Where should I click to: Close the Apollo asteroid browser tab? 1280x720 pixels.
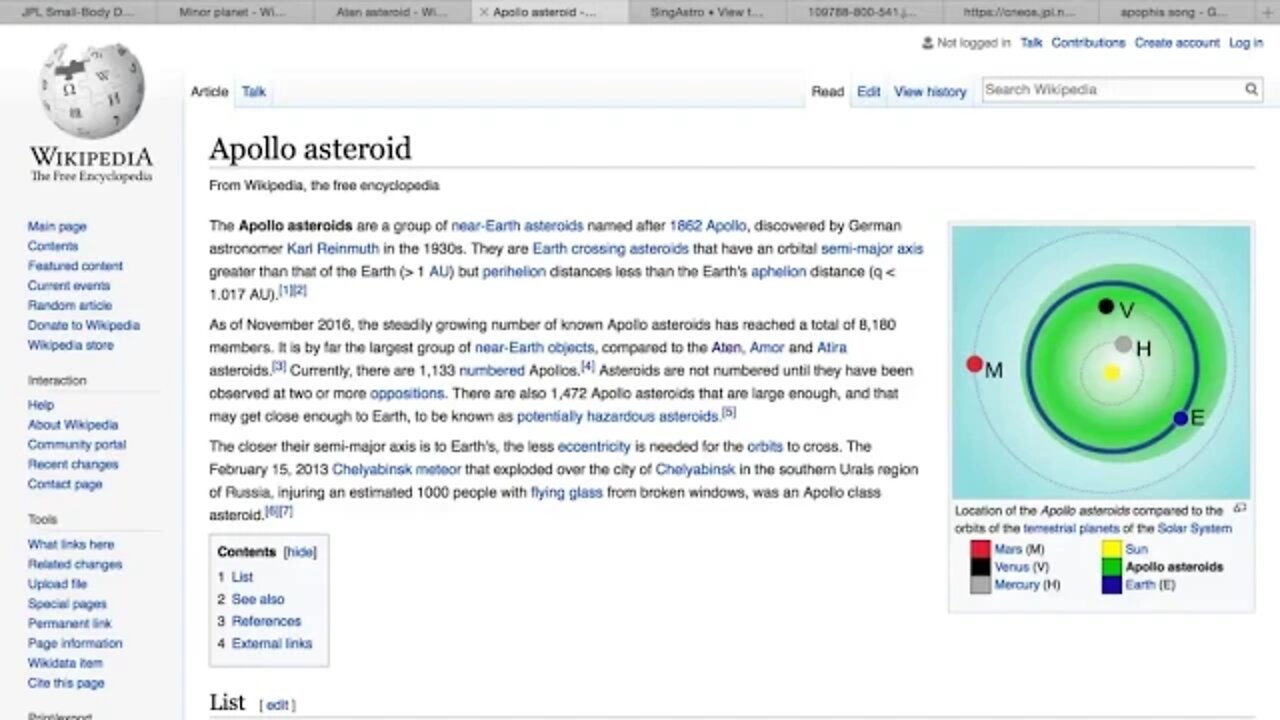pyautogui.click(x=484, y=12)
